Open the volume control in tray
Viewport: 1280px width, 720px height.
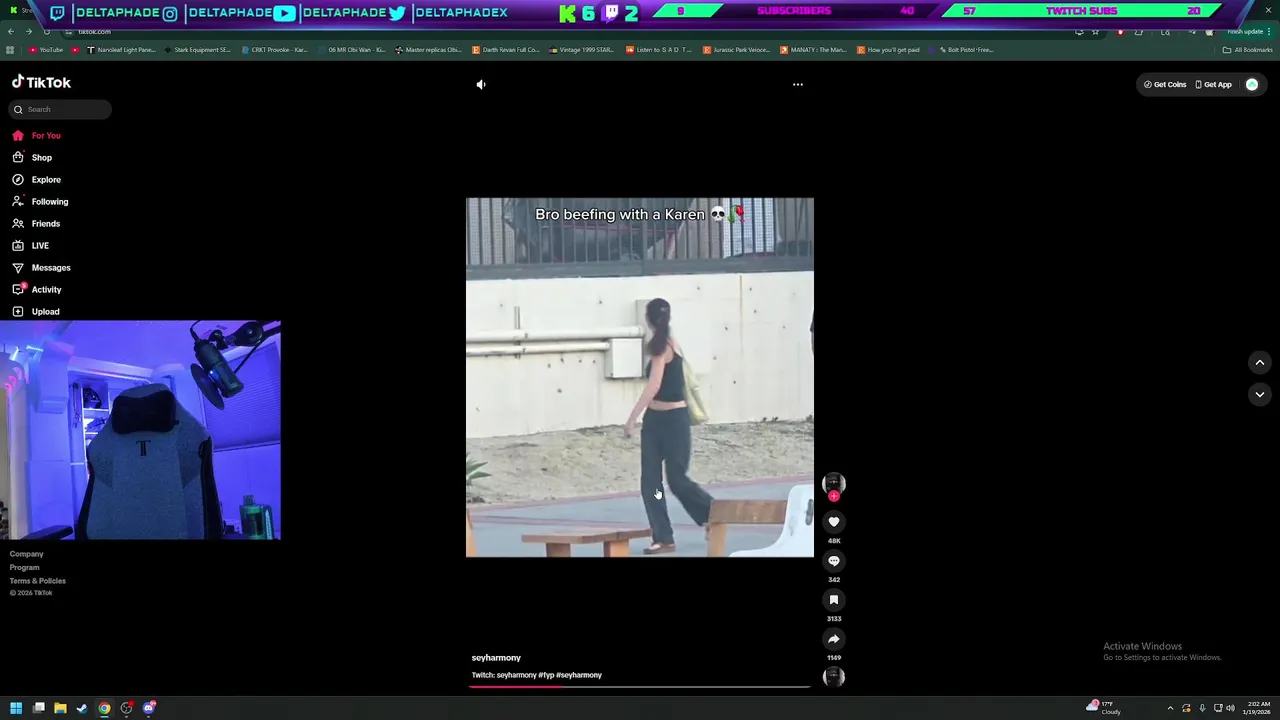coord(1230,708)
